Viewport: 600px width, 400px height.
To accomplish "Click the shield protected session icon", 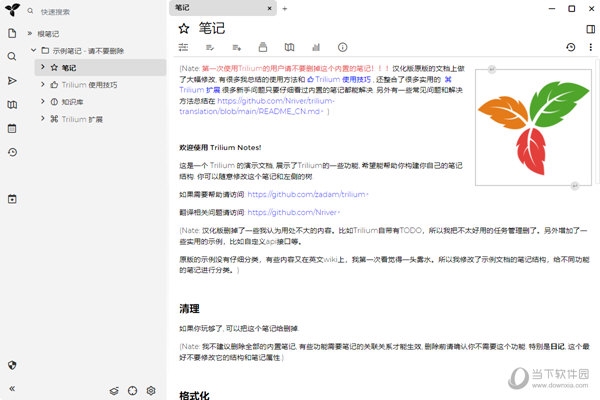I will pos(12,365).
